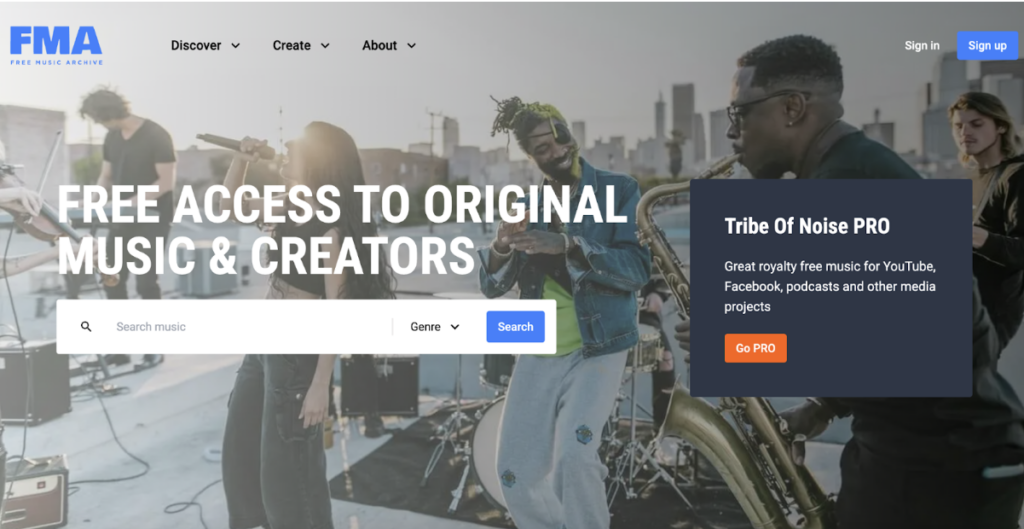Click the magnifying glass icon in search bar

[86, 327]
